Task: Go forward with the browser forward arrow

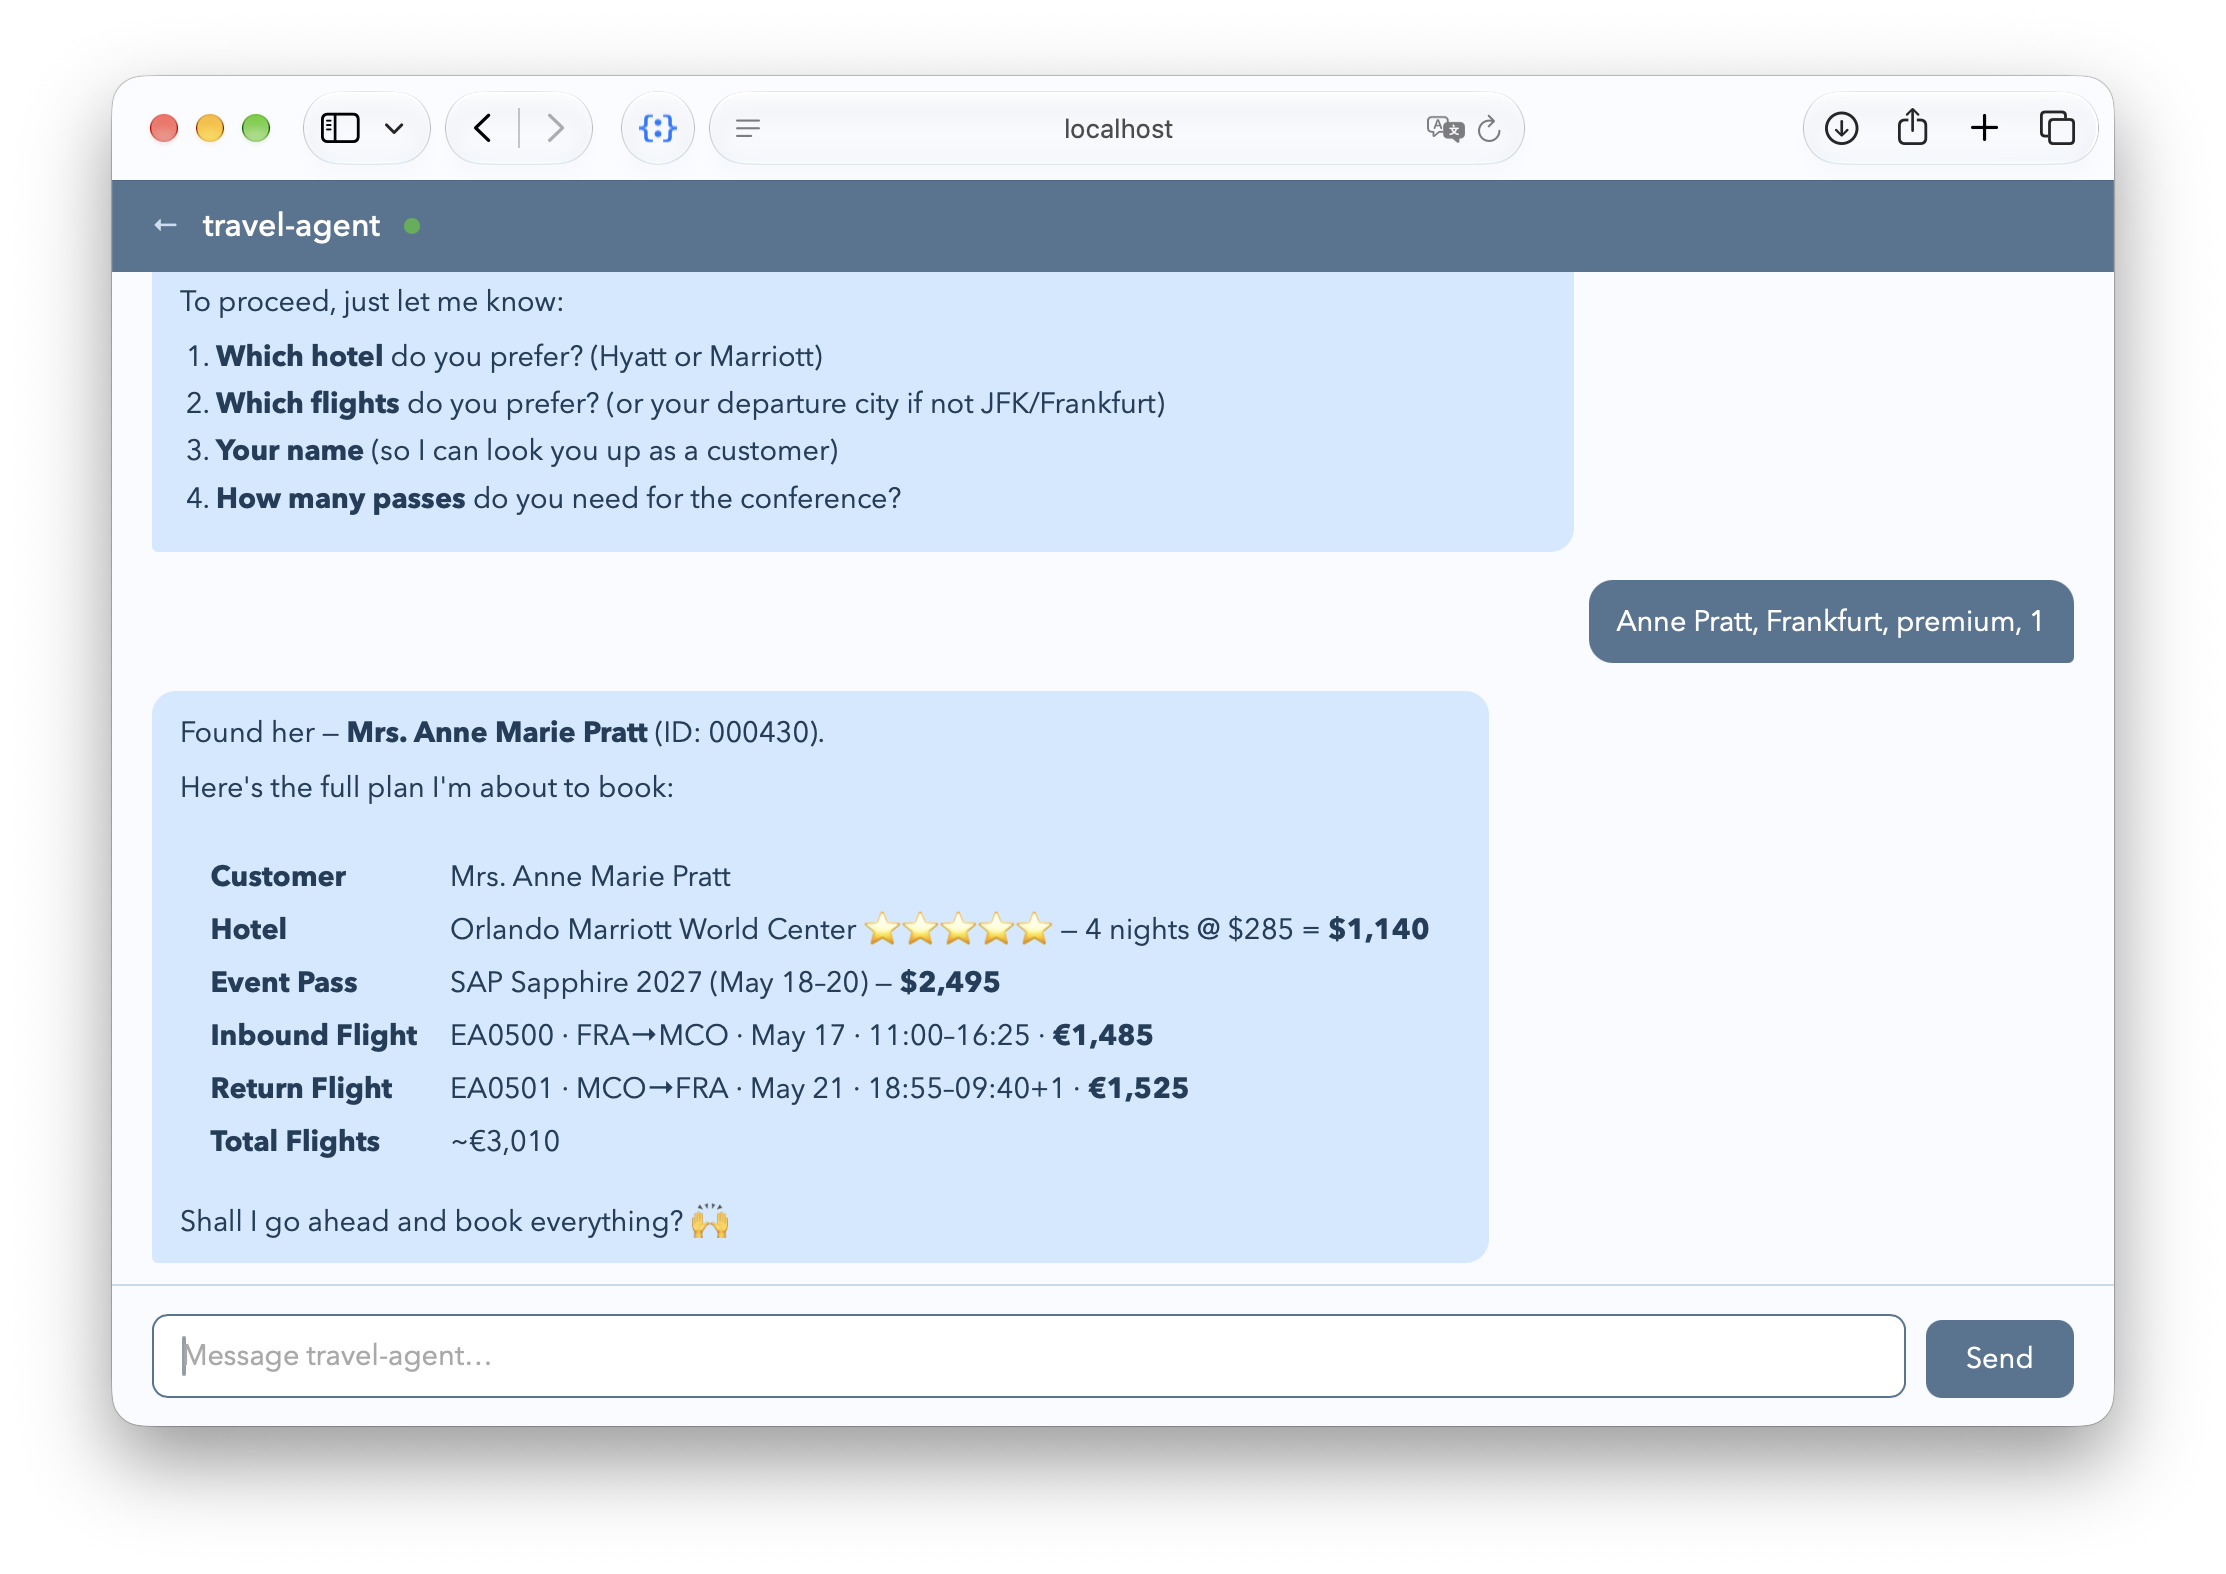Action: coord(555,128)
